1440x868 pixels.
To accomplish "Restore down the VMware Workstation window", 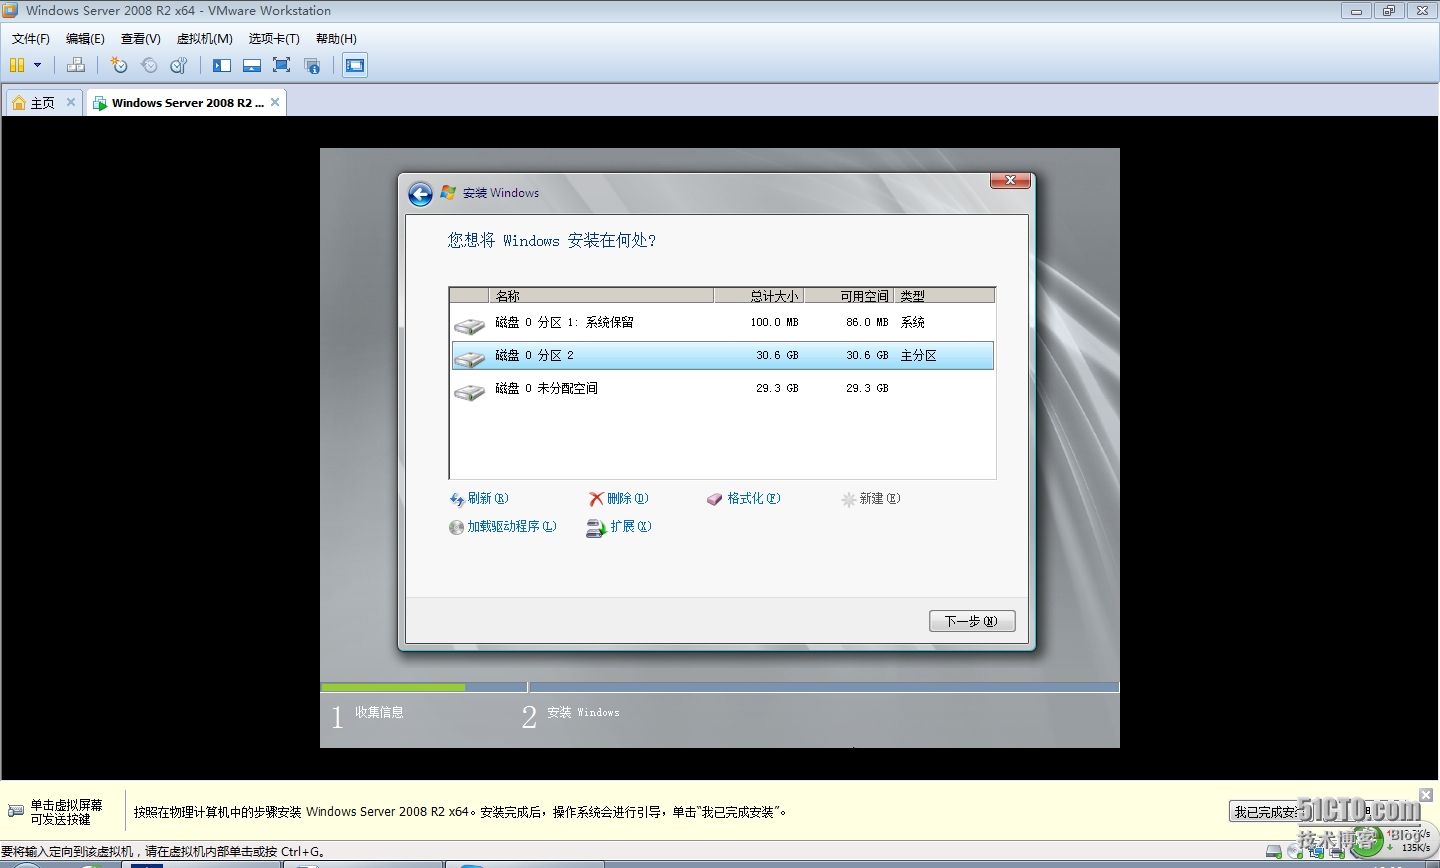I will coord(1389,11).
